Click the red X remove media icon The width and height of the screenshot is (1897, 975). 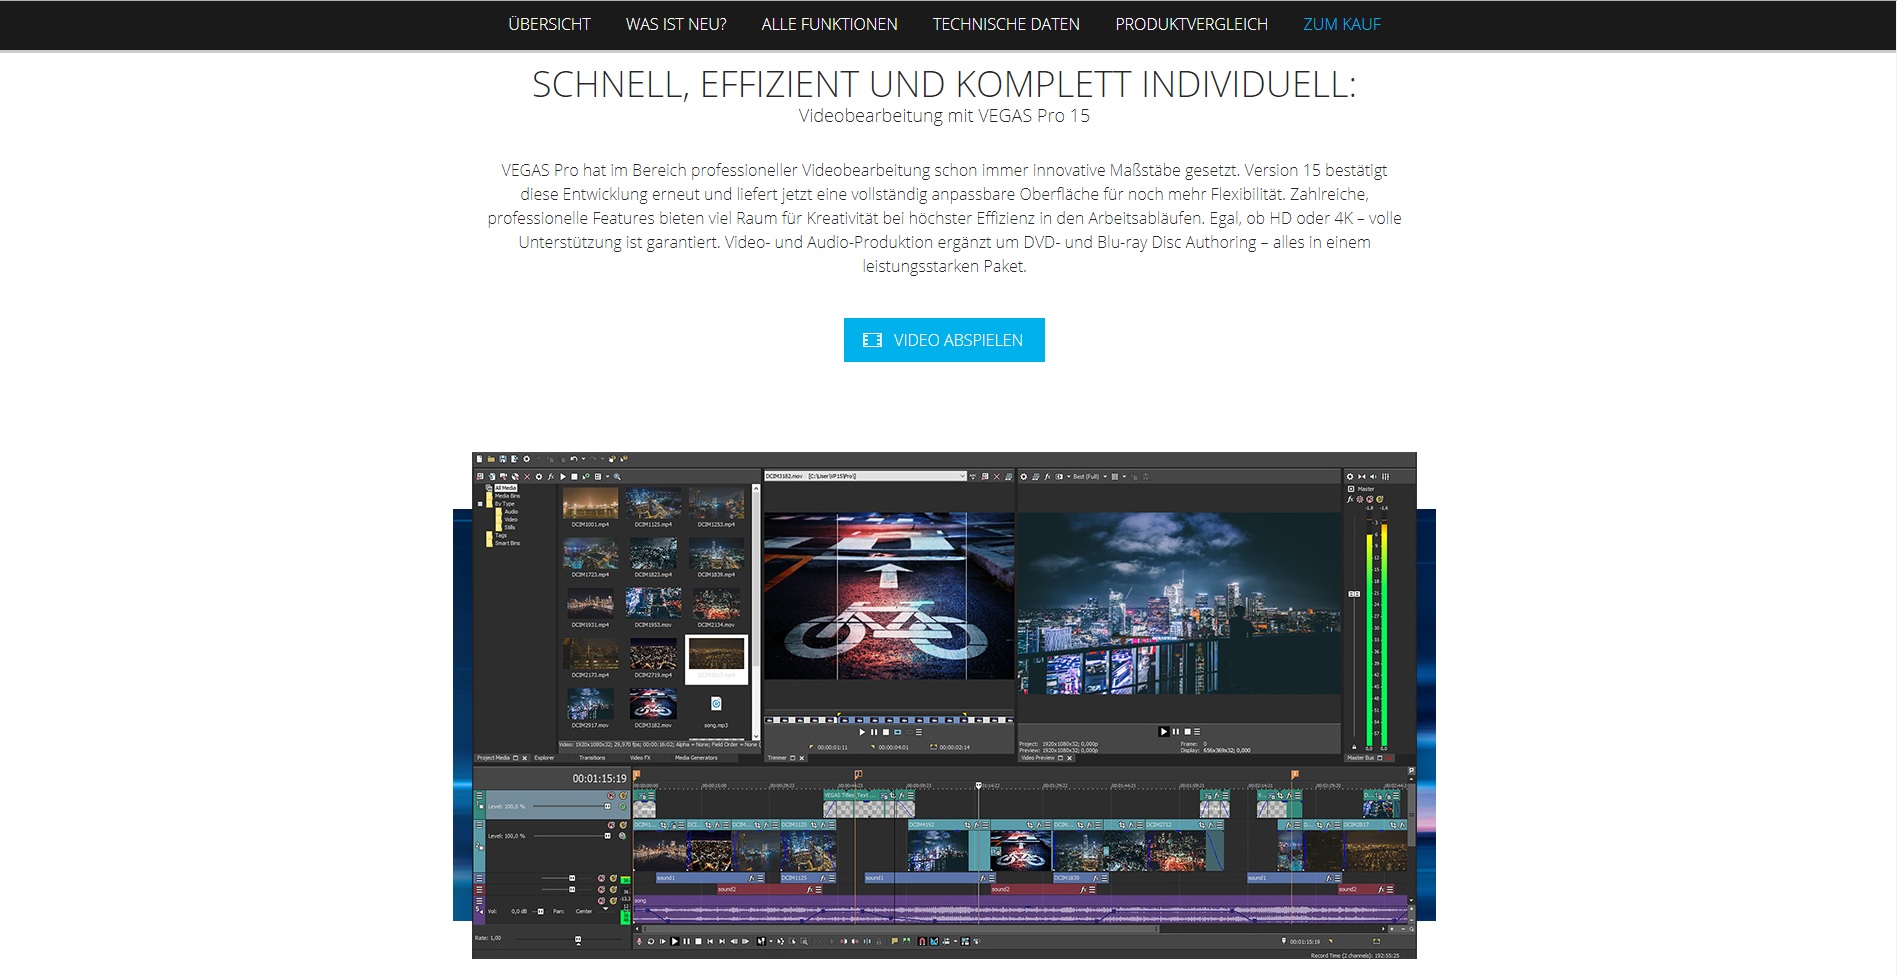[527, 477]
